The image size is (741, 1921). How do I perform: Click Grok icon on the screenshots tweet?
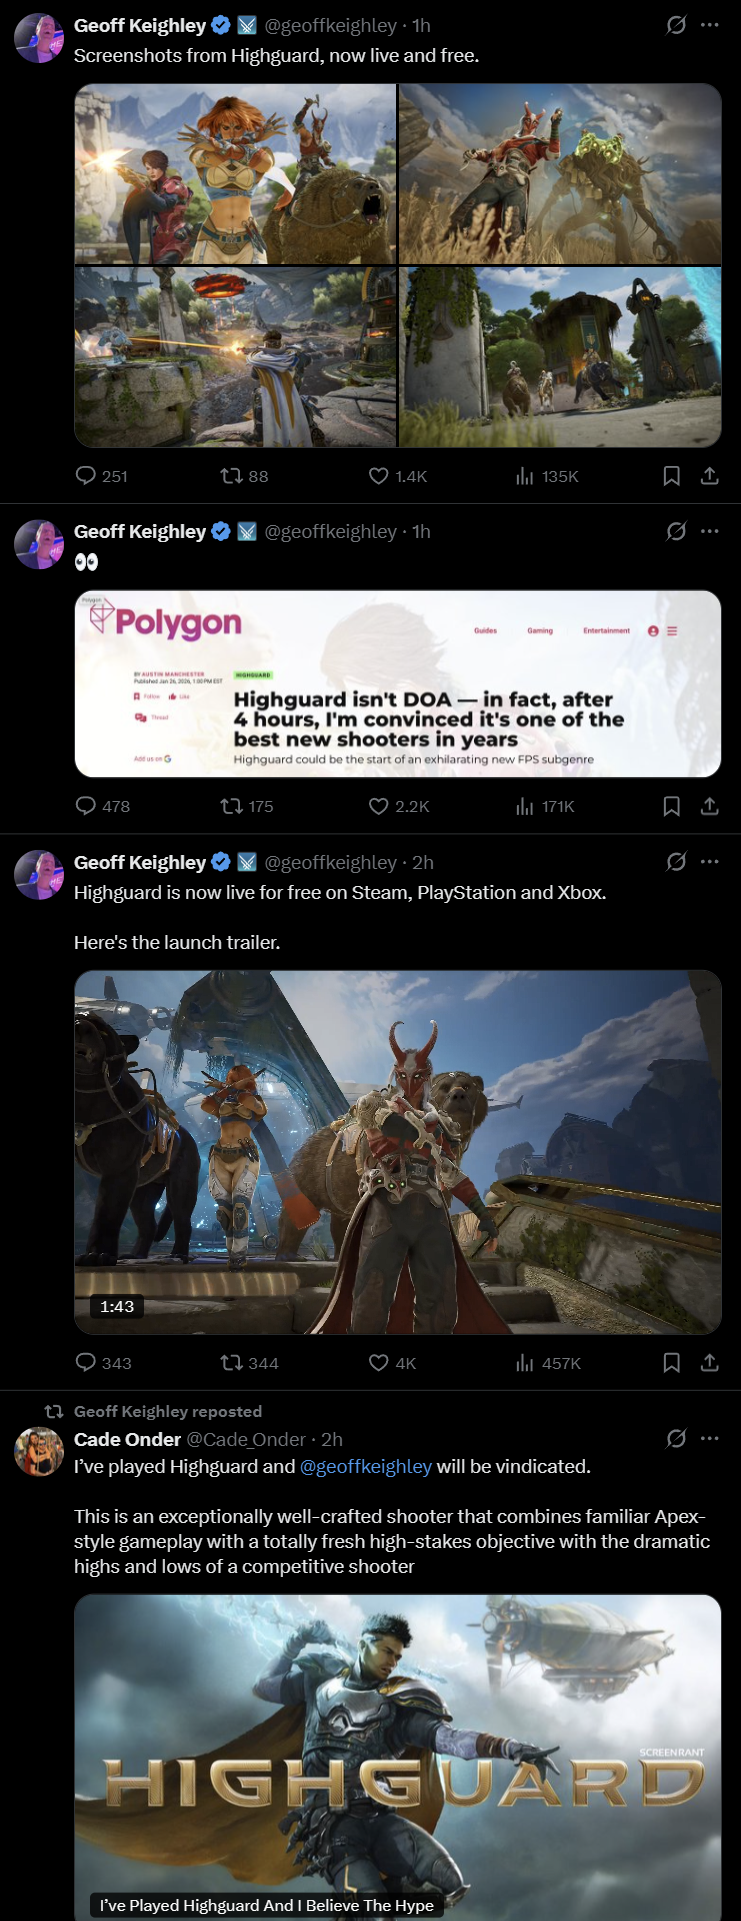(x=677, y=25)
